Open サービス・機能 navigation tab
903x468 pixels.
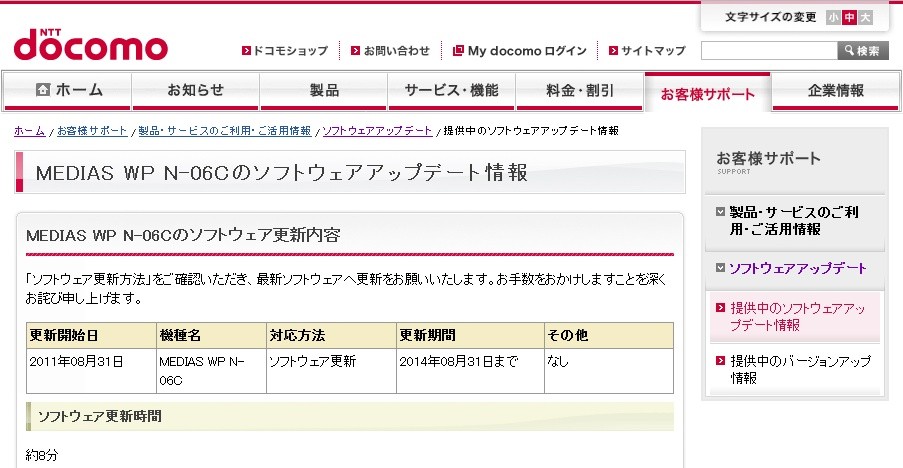452,91
